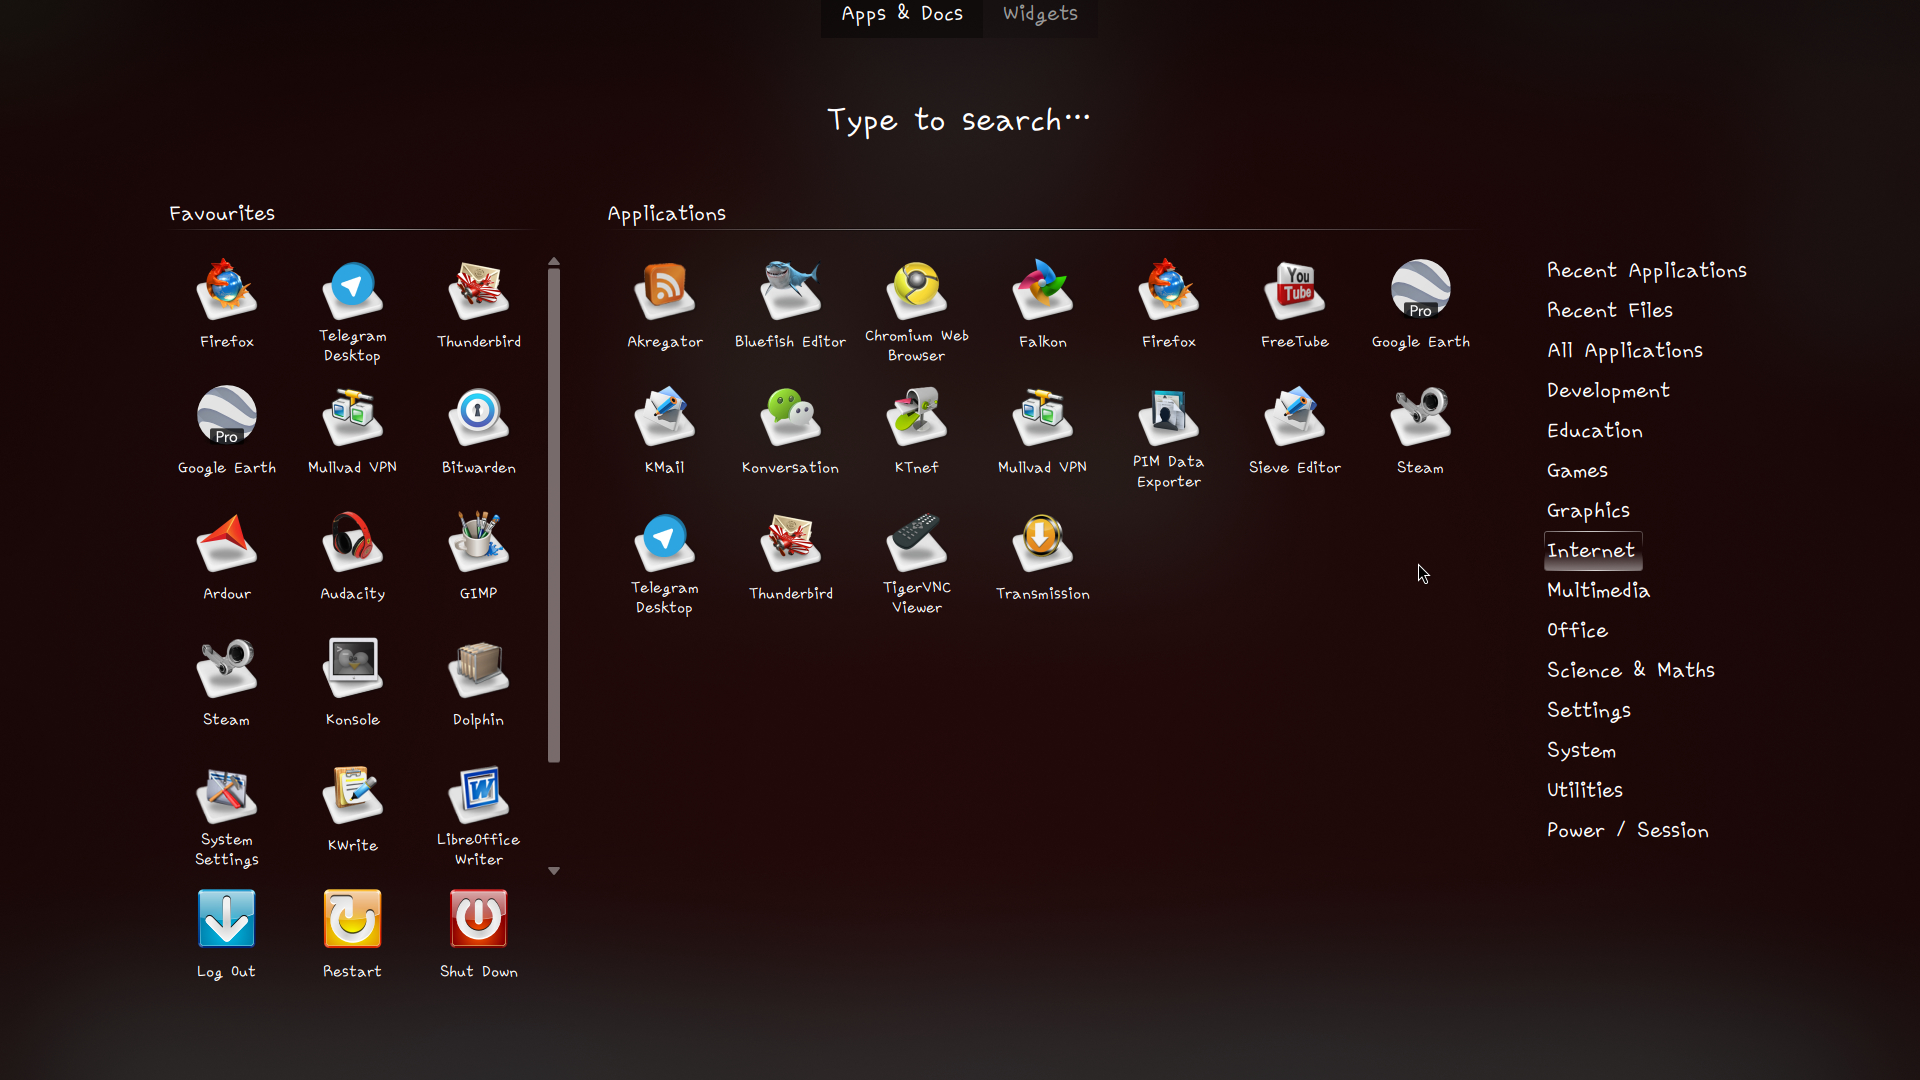Open Thunderbird in Favourites

pos(479,305)
